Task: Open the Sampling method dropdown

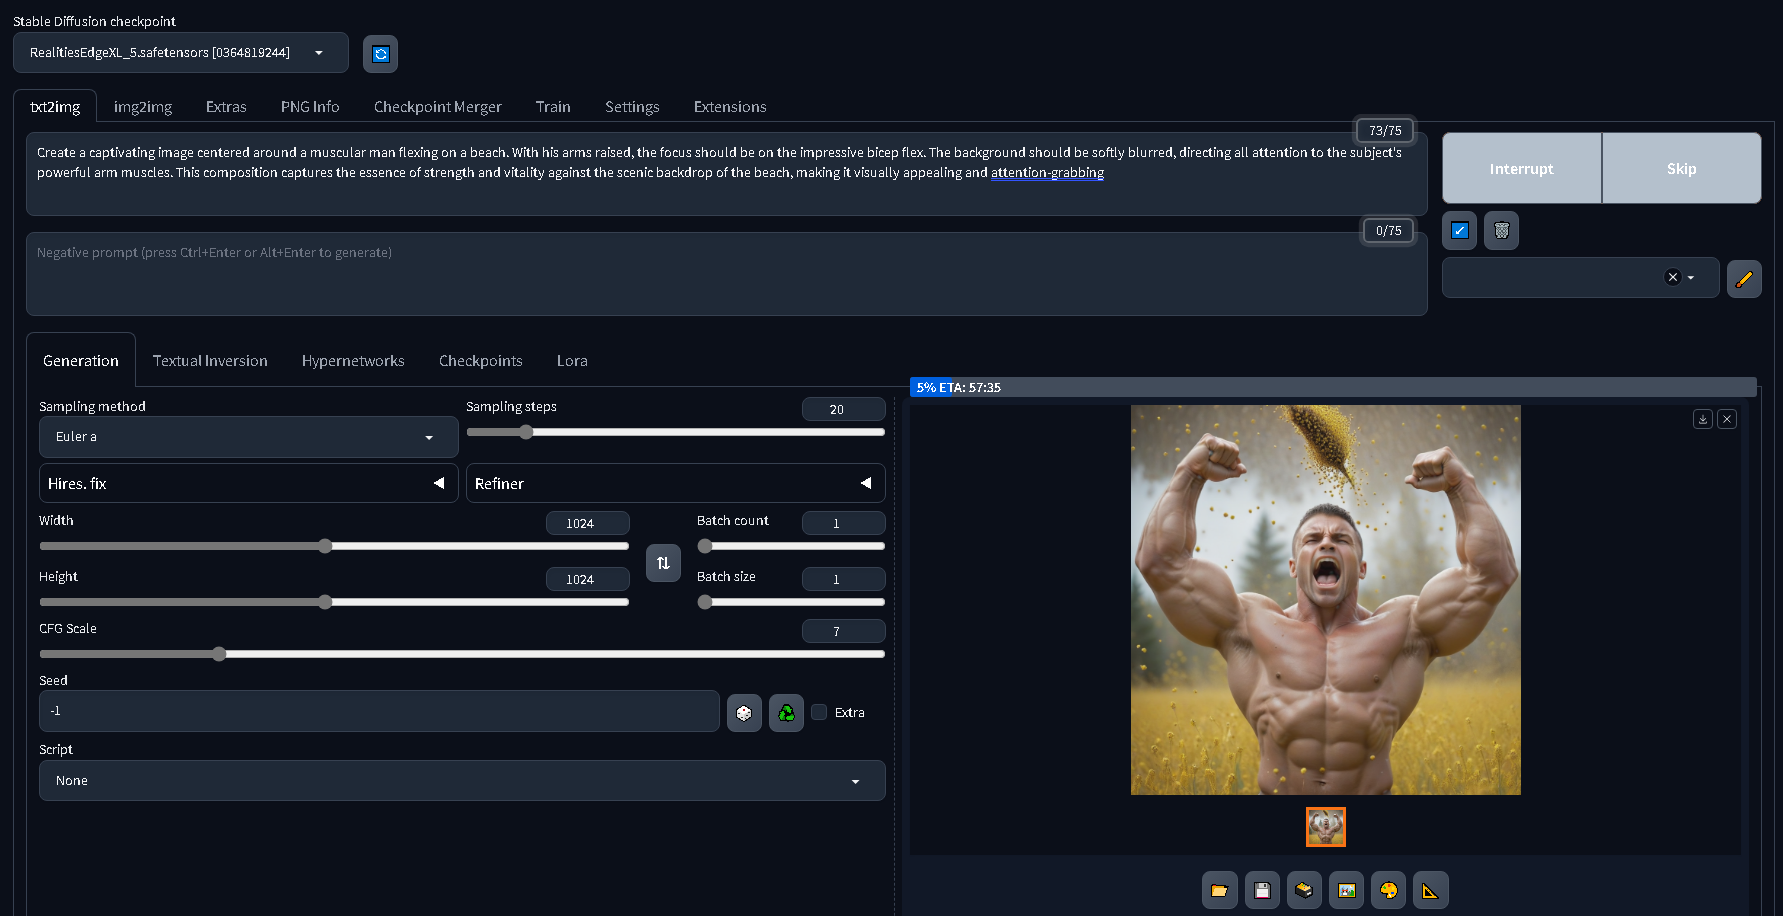Action: tap(248, 437)
